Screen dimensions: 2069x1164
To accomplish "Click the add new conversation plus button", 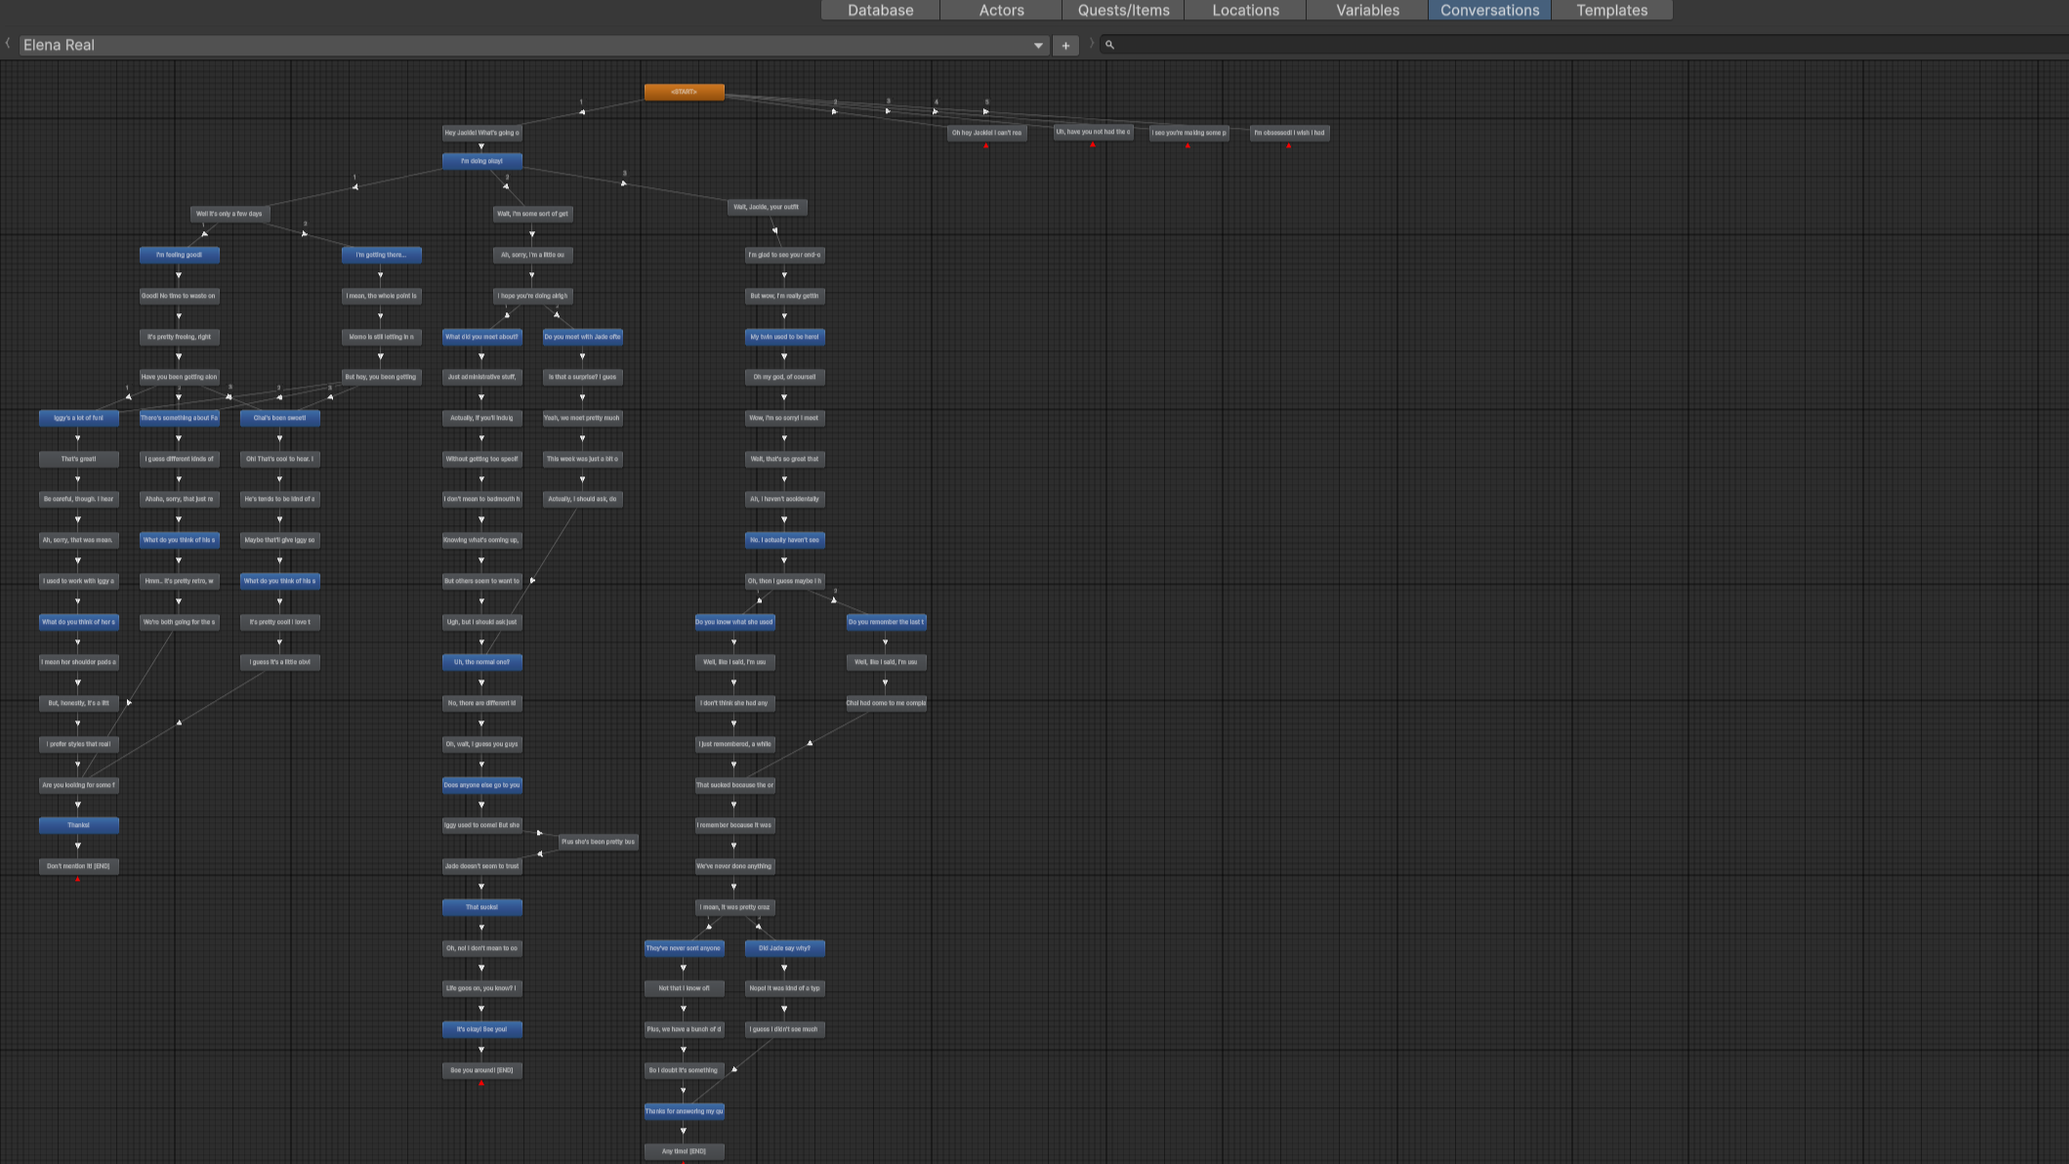I will (x=1065, y=45).
